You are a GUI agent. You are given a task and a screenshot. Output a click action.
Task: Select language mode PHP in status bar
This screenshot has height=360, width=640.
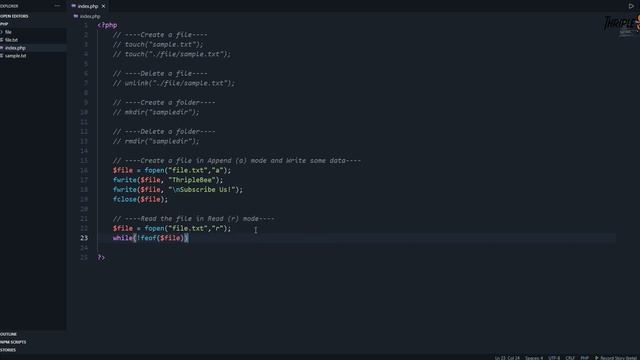pyautogui.click(x=584, y=358)
